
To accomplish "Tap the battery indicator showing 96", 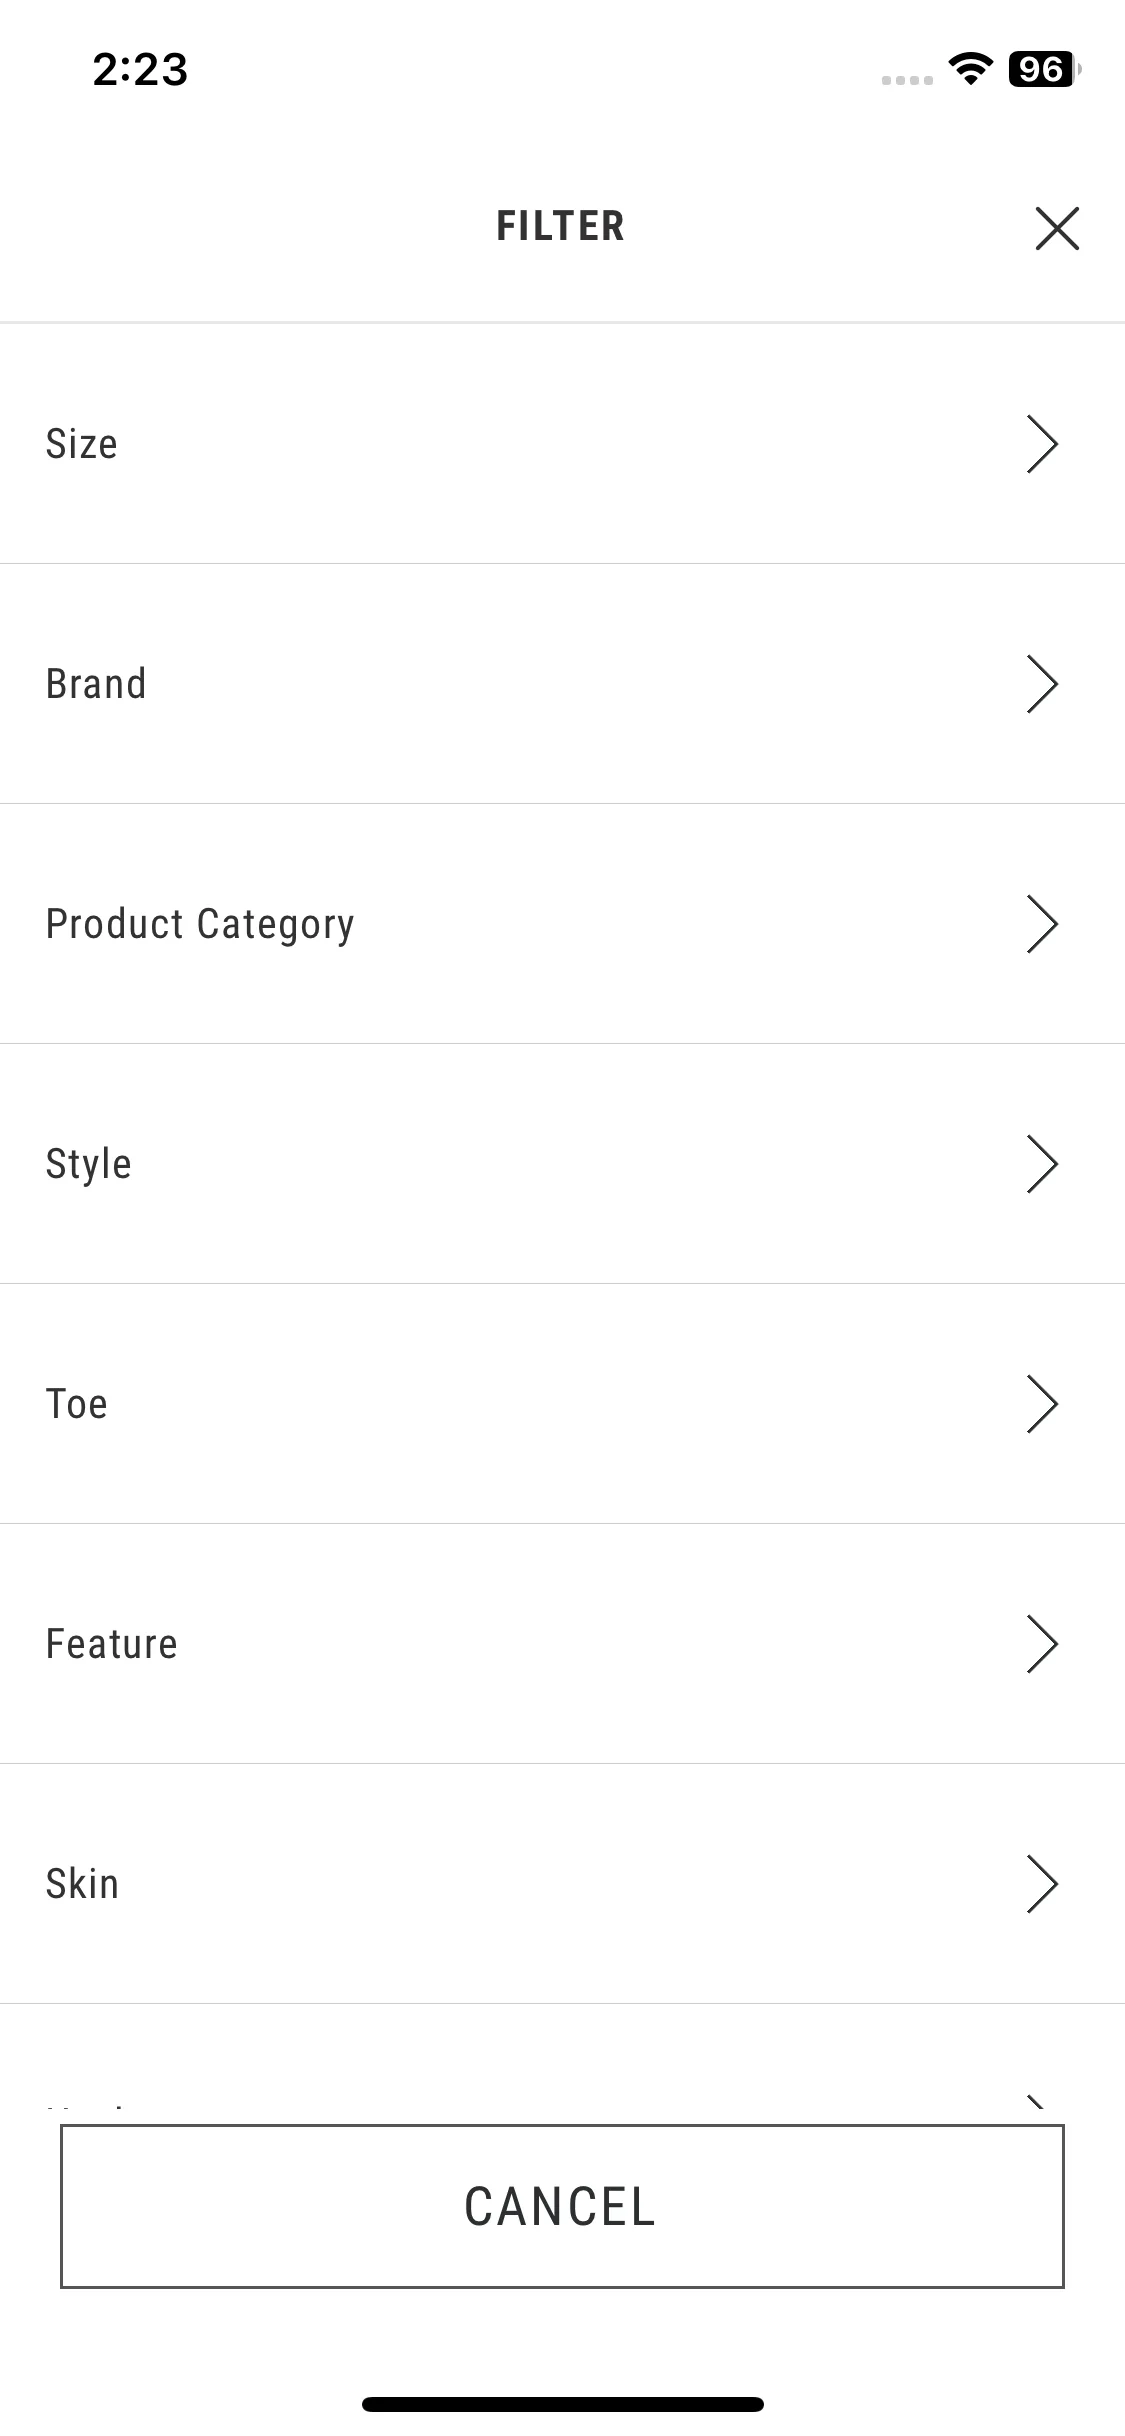I will (x=1045, y=69).
